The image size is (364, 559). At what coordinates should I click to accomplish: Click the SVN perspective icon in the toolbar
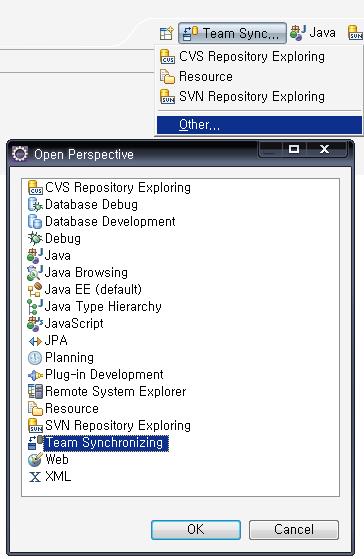tap(355, 33)
